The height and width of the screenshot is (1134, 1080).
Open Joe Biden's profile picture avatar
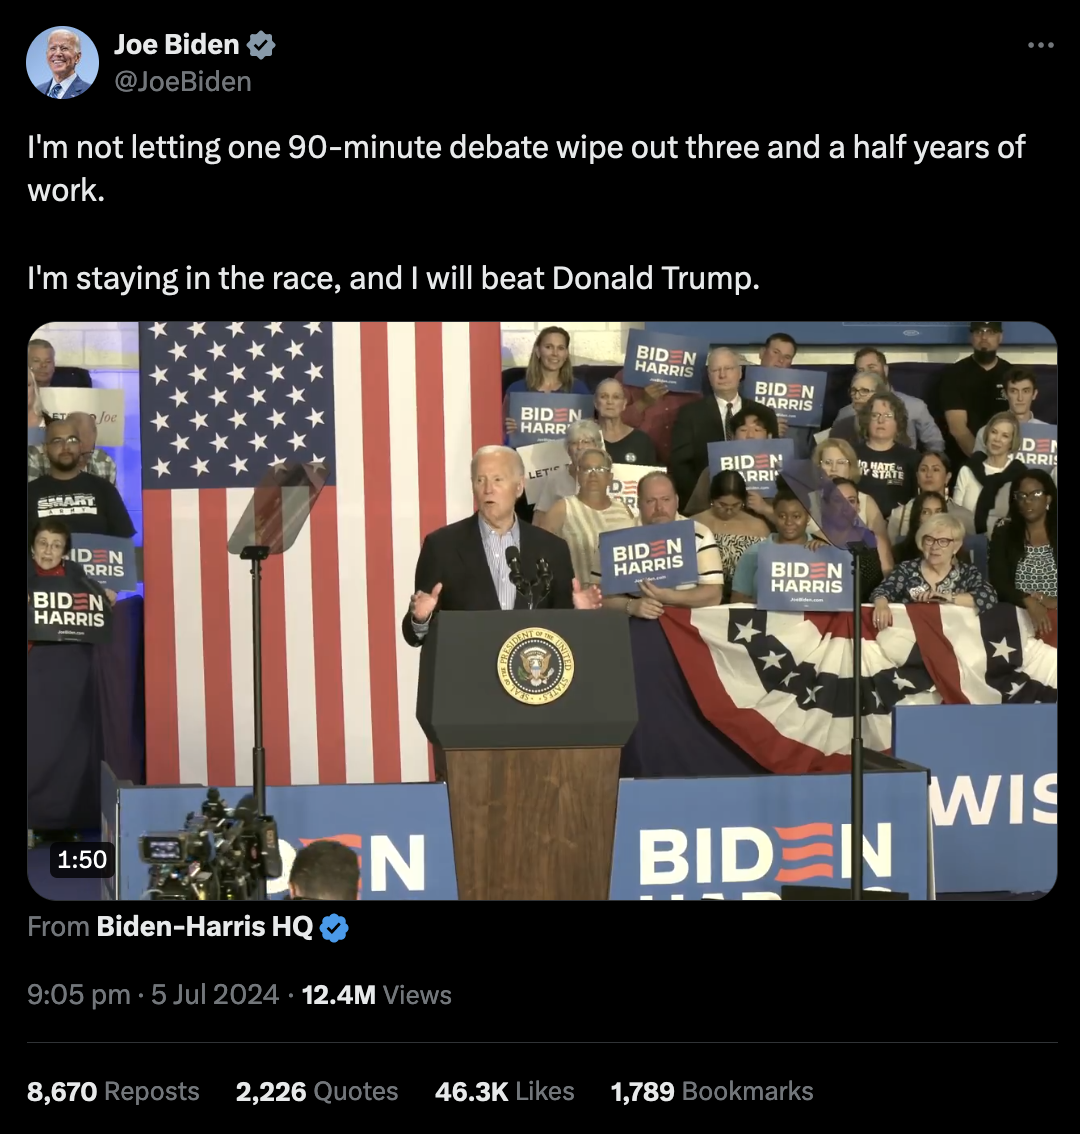pos(62,63)
